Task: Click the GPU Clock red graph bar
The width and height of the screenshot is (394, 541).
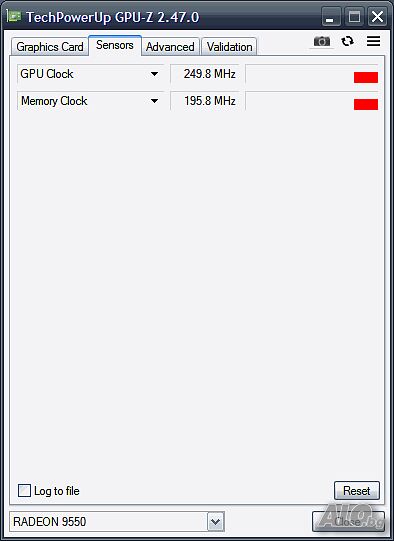Action: click(x=366, y=77)
